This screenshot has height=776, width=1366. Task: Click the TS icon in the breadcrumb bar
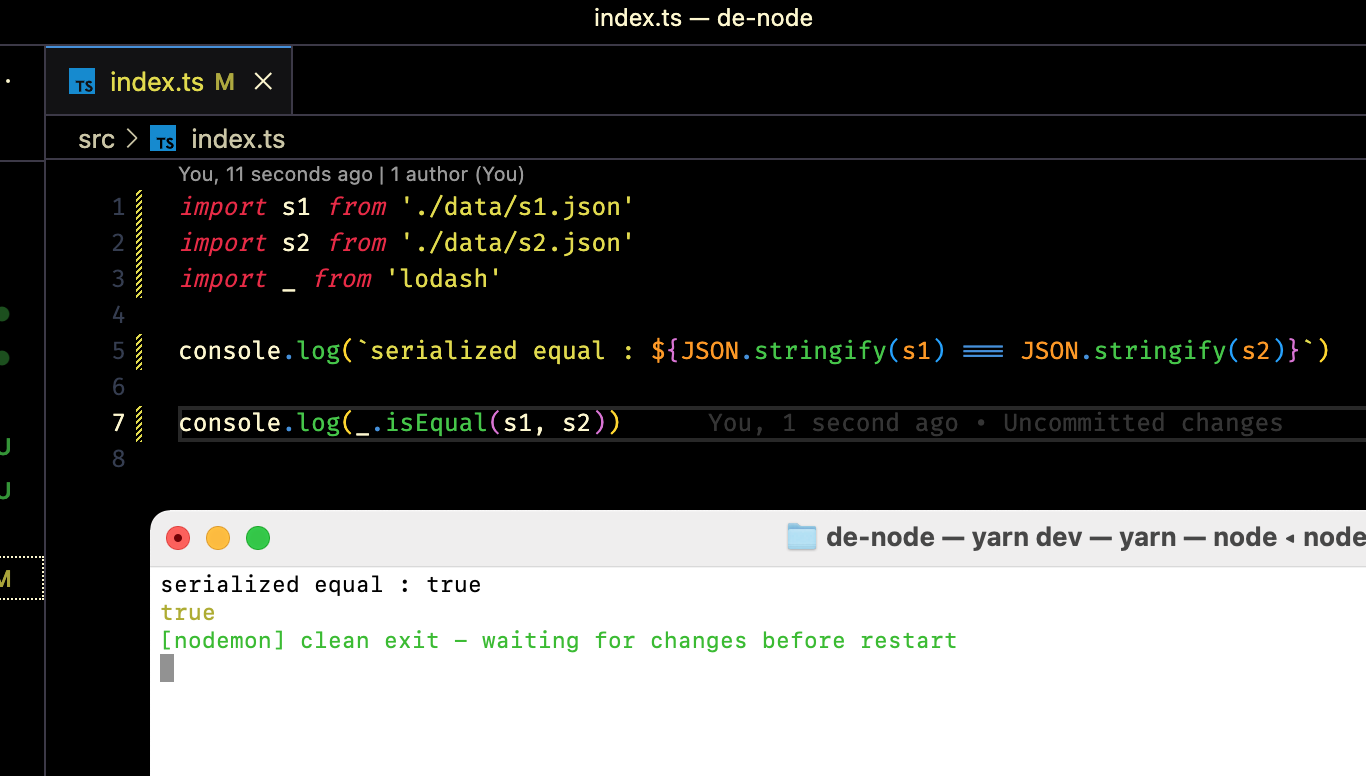[163, 139]
